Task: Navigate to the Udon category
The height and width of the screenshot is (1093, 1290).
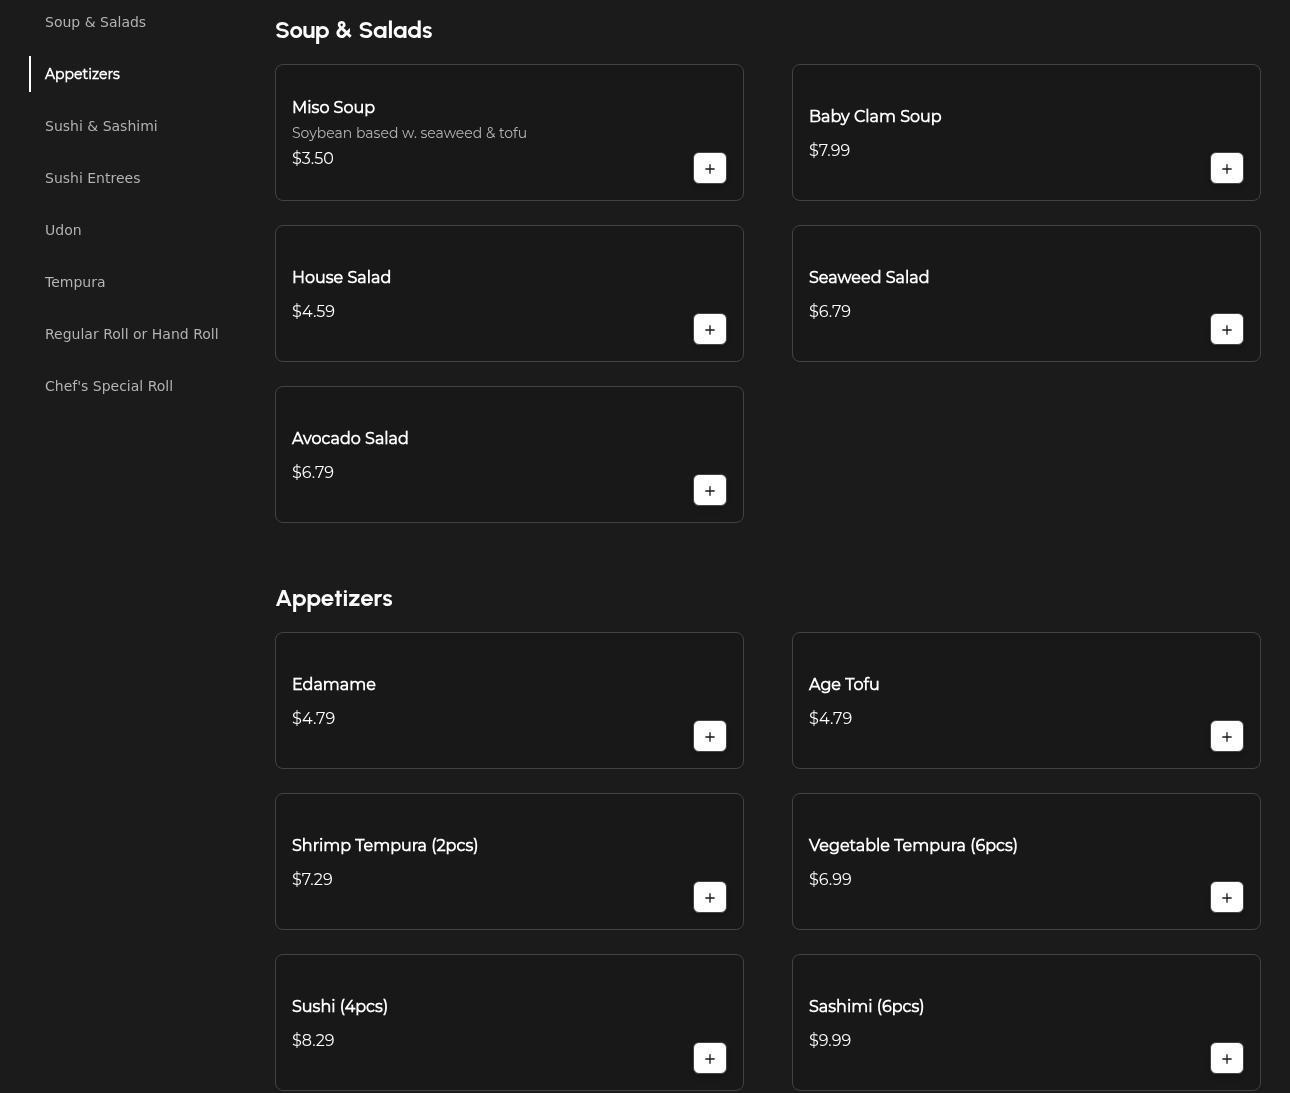Action: click(x=63, y=230)
